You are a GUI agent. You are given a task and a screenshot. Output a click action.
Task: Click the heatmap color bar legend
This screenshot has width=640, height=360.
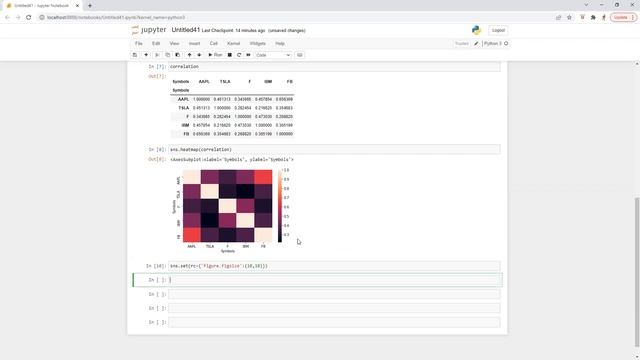pos(280,206)
